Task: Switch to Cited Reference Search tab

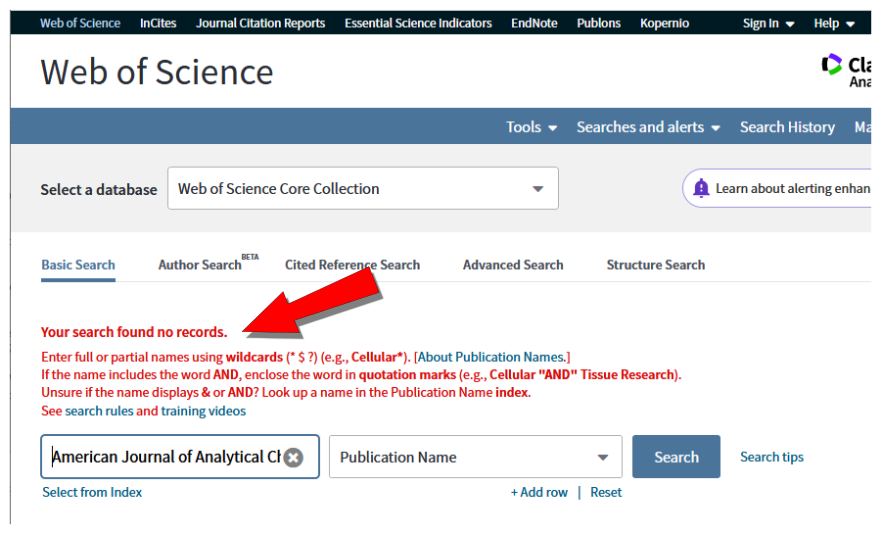Action: coord(352,265)
